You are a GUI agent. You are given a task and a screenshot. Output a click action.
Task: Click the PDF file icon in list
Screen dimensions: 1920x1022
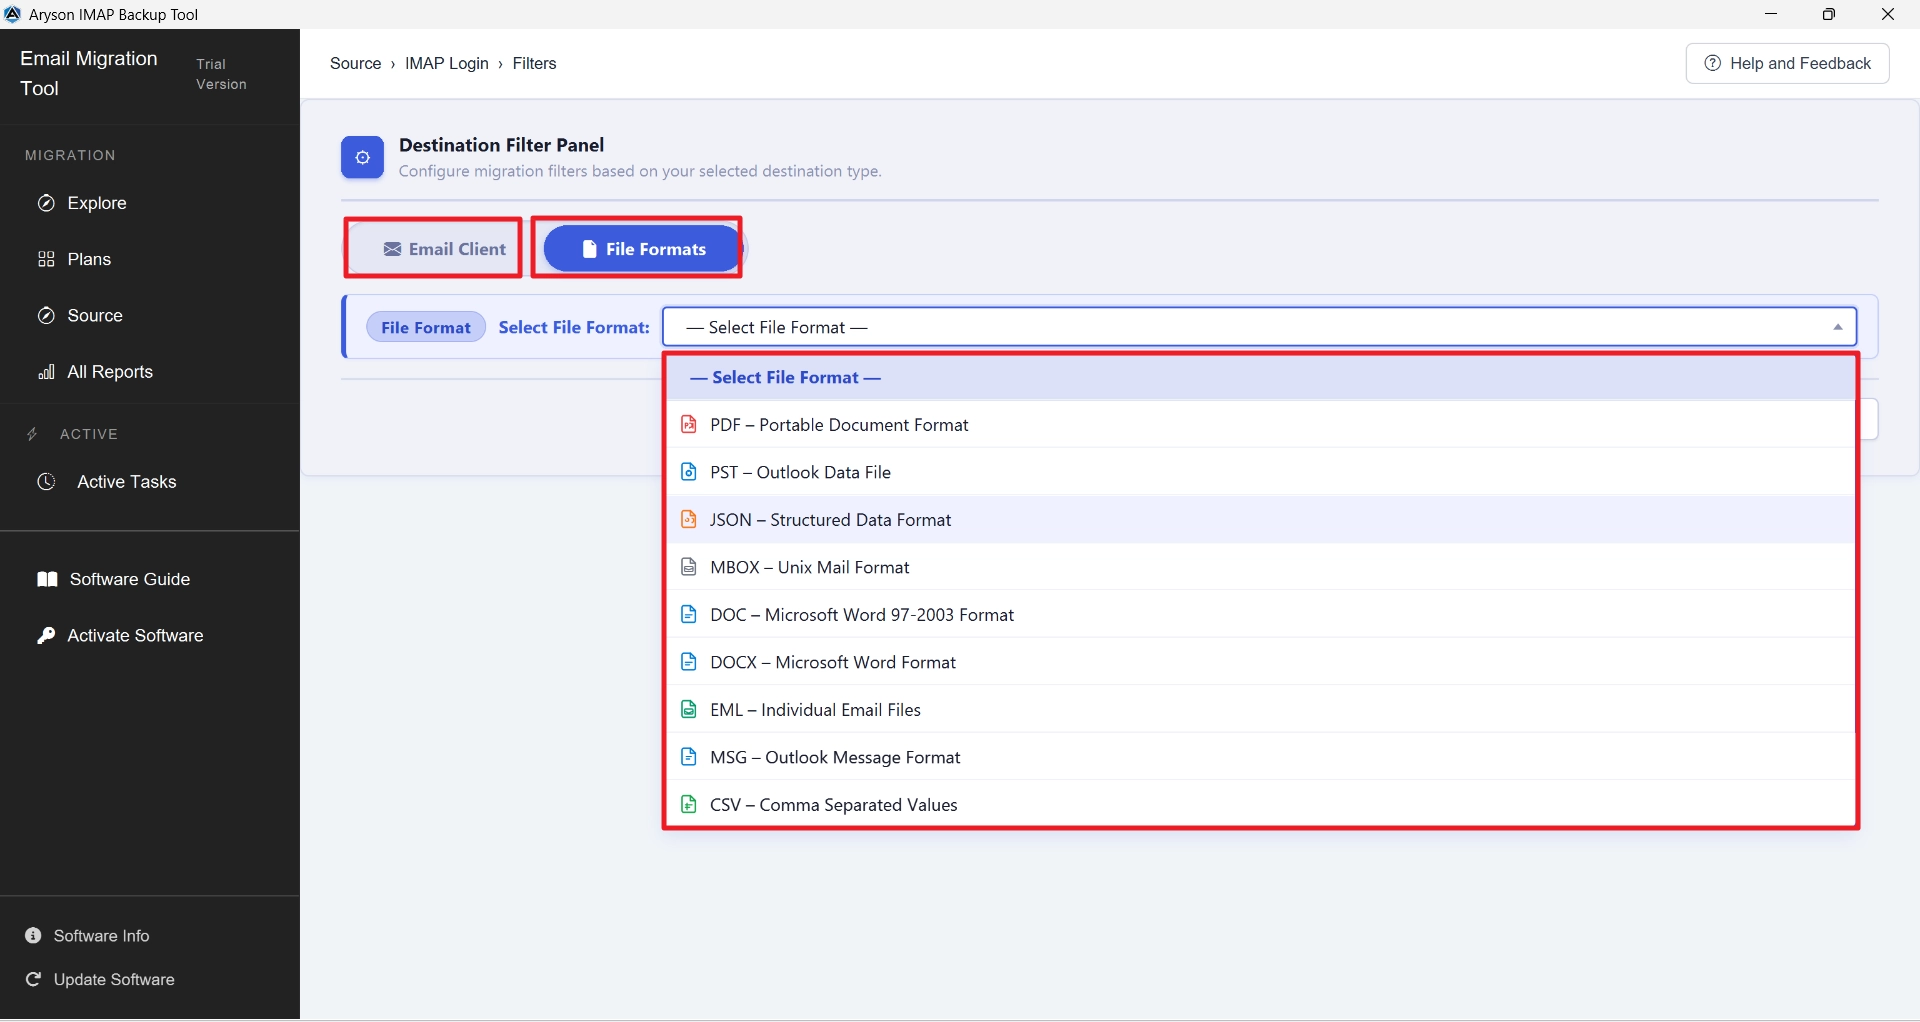coord(688,424)
